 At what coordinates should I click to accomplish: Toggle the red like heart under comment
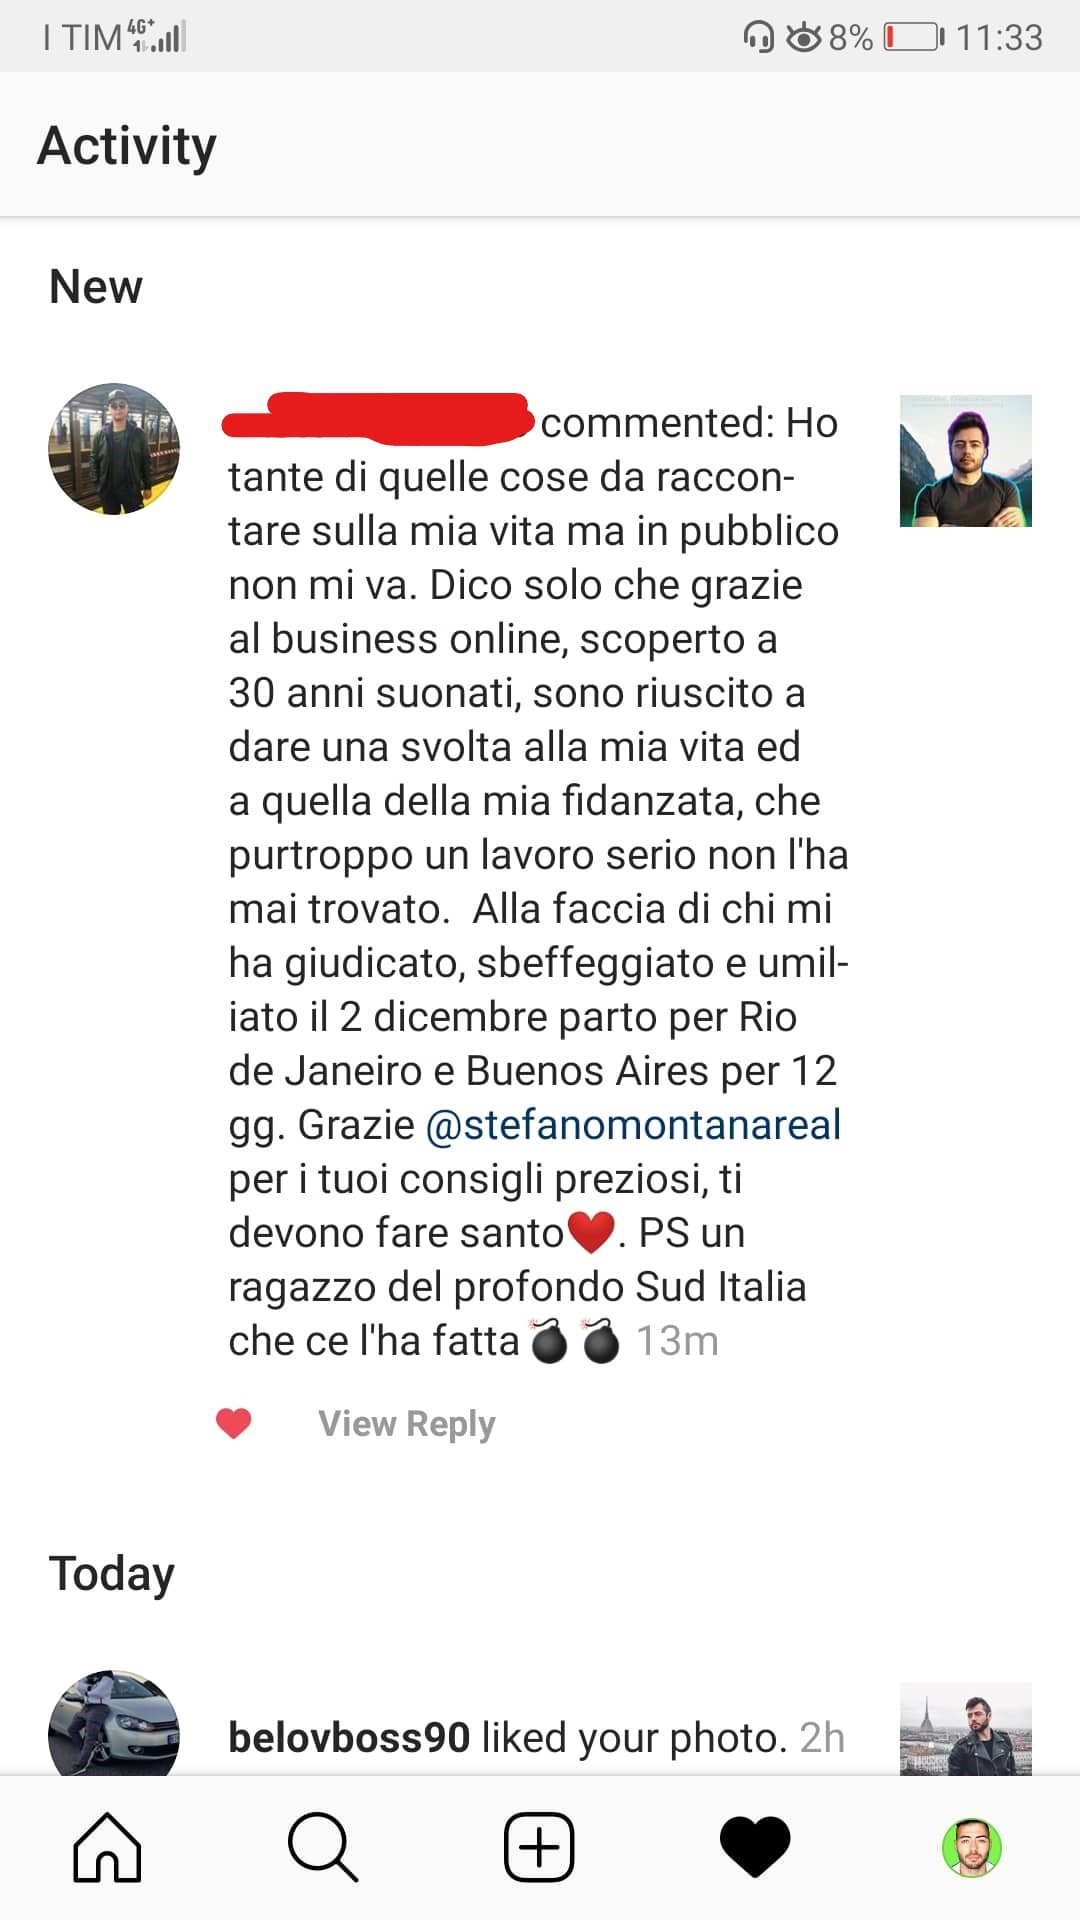coord(234,1423)
